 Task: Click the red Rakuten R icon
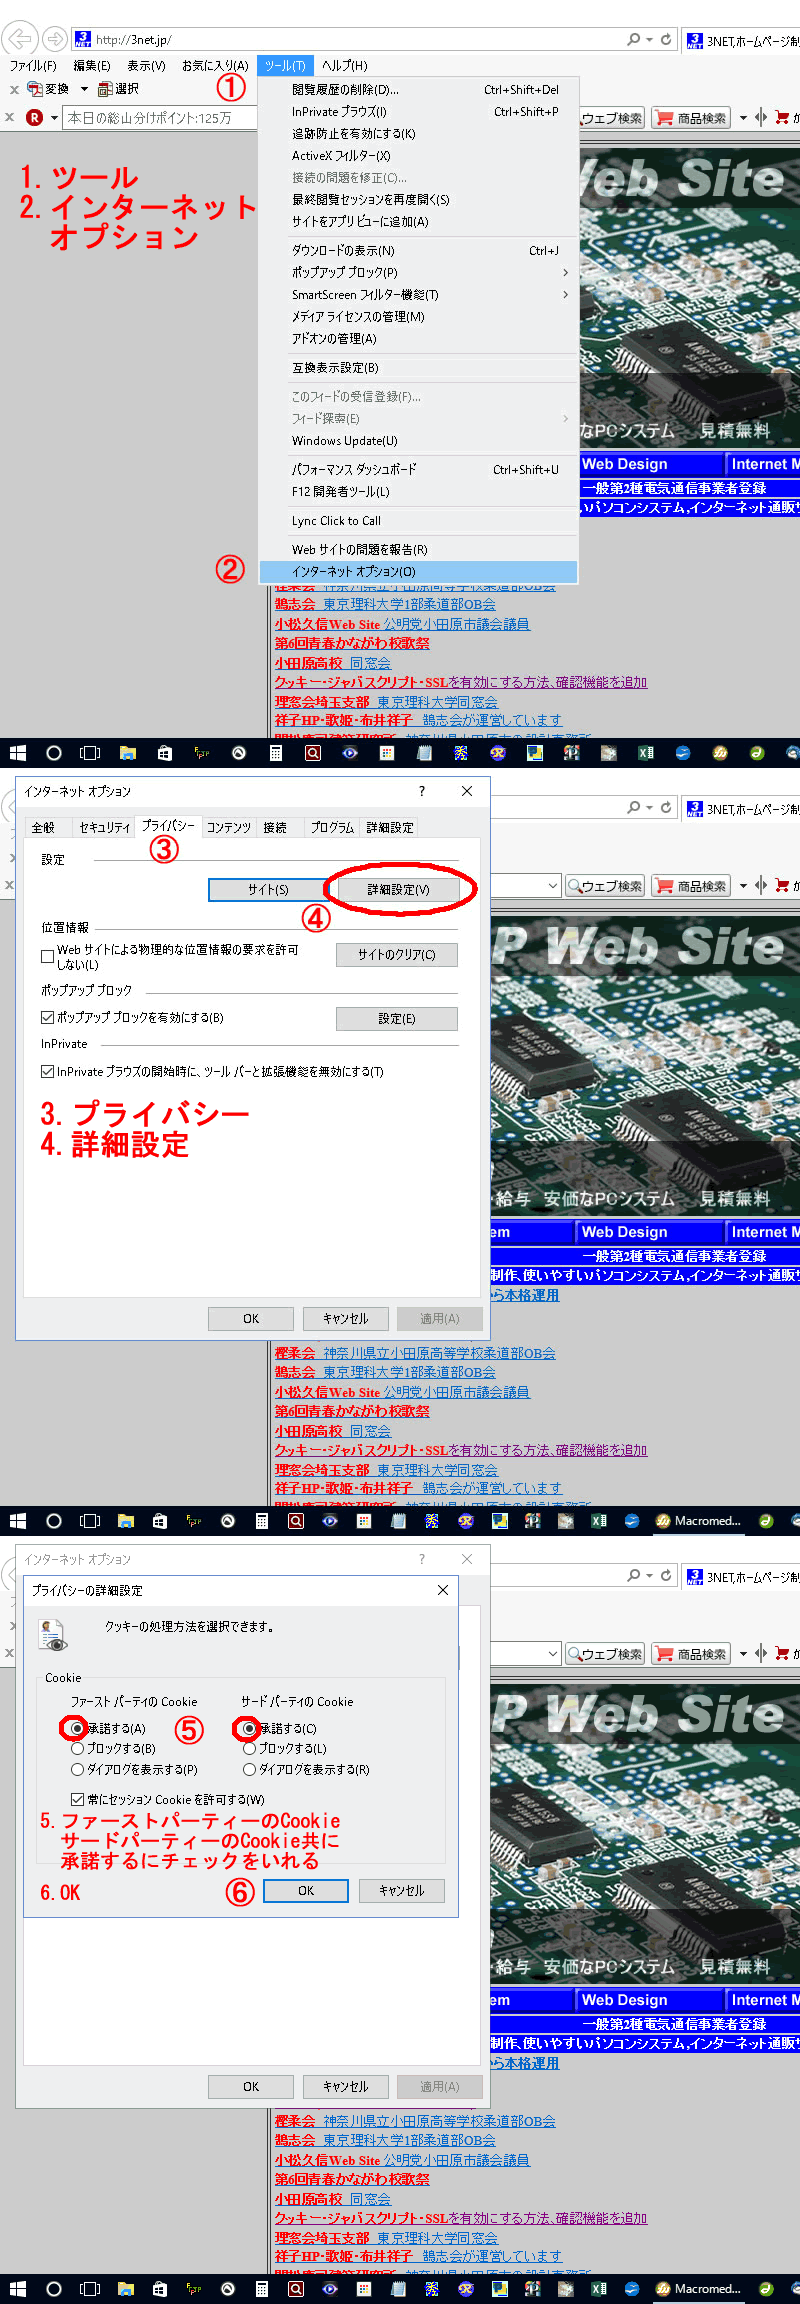(34, 117)
